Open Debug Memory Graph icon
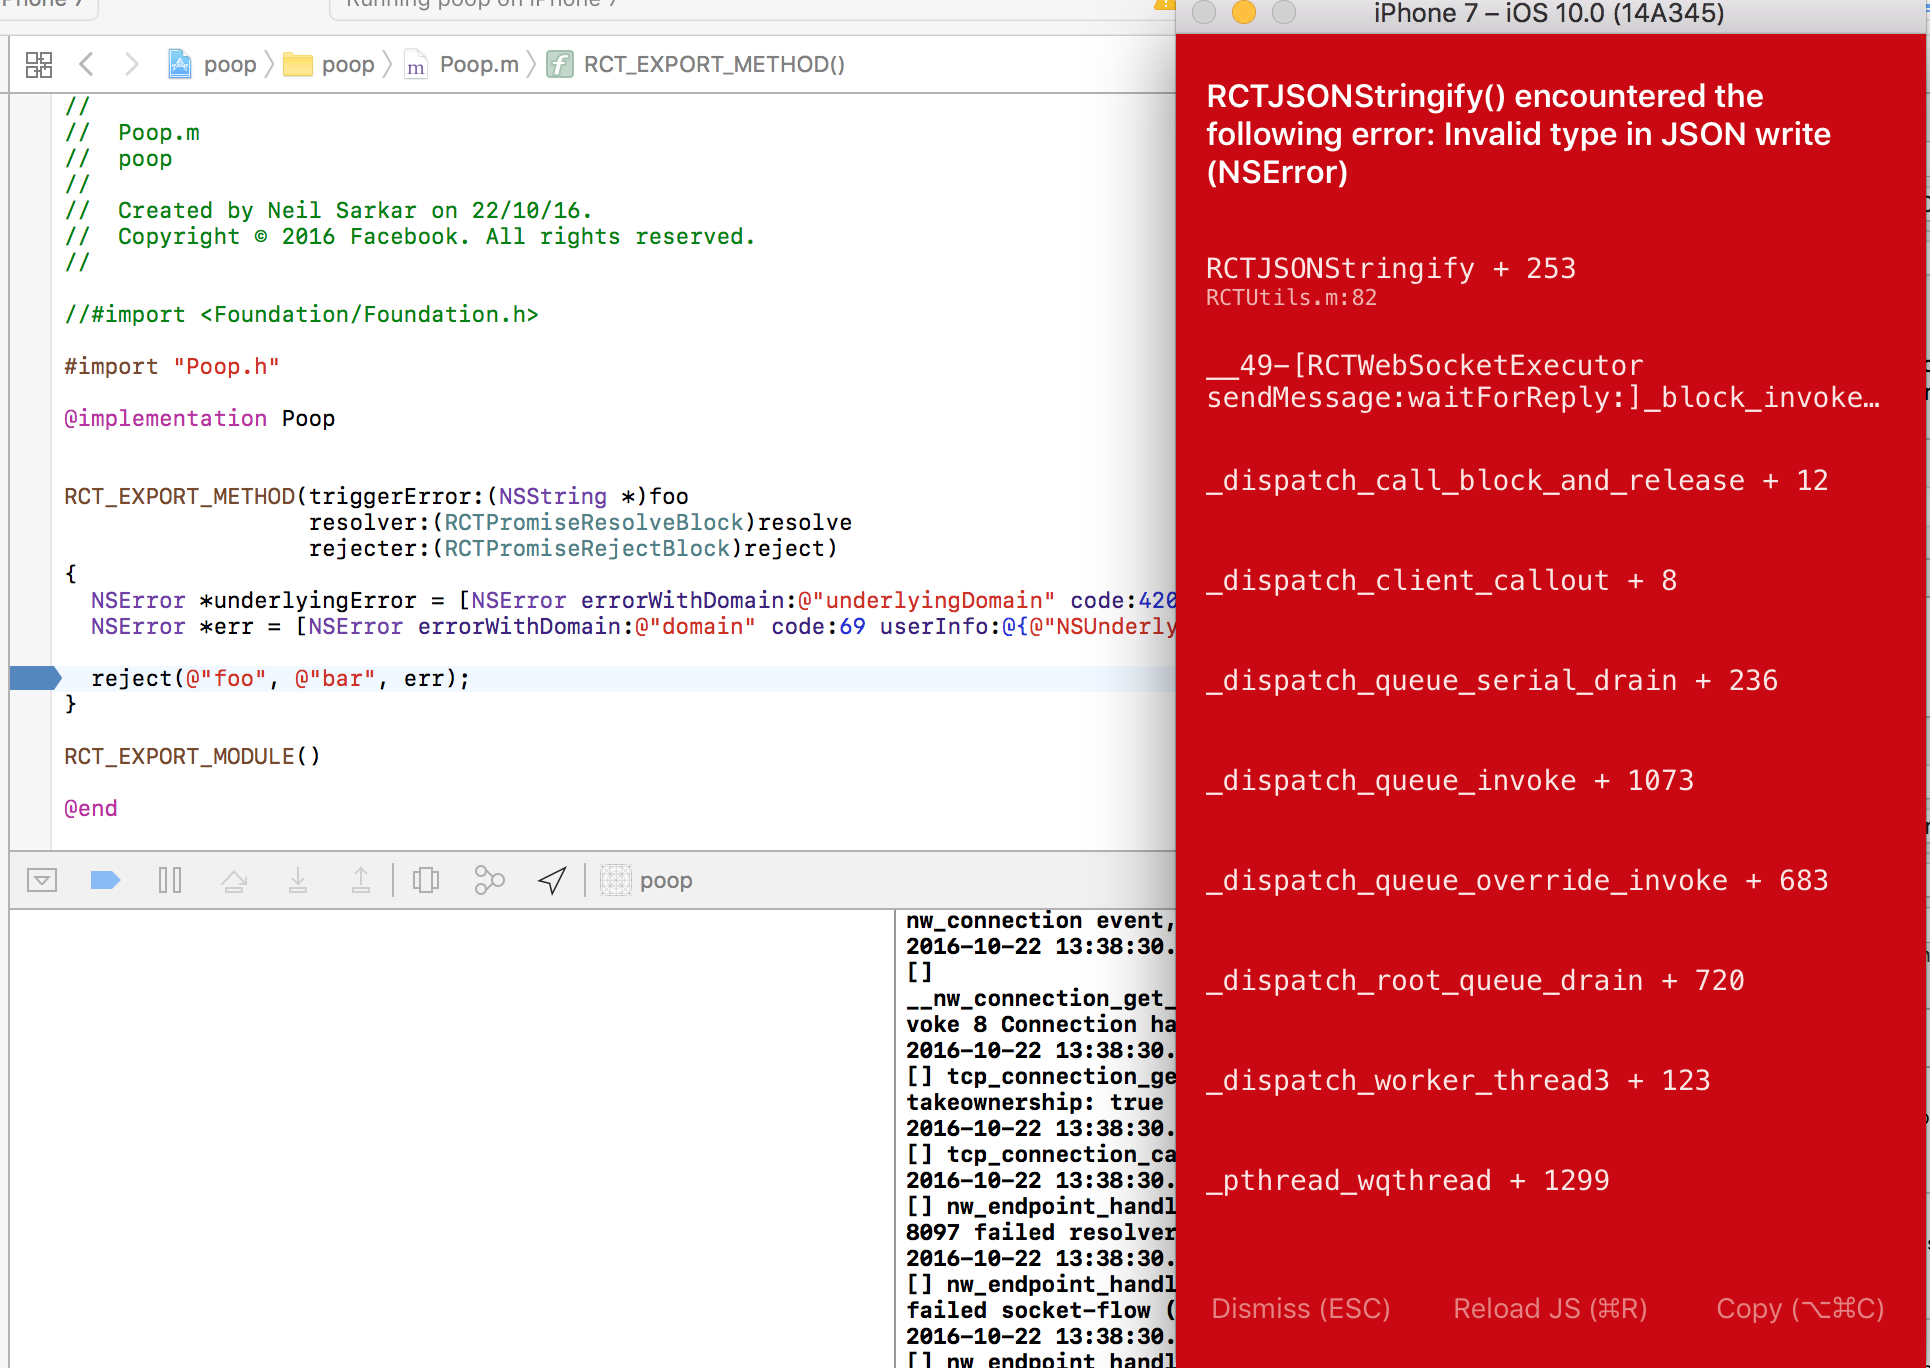The height and width of the screenshot is (1368, 1930). [489, 880]
